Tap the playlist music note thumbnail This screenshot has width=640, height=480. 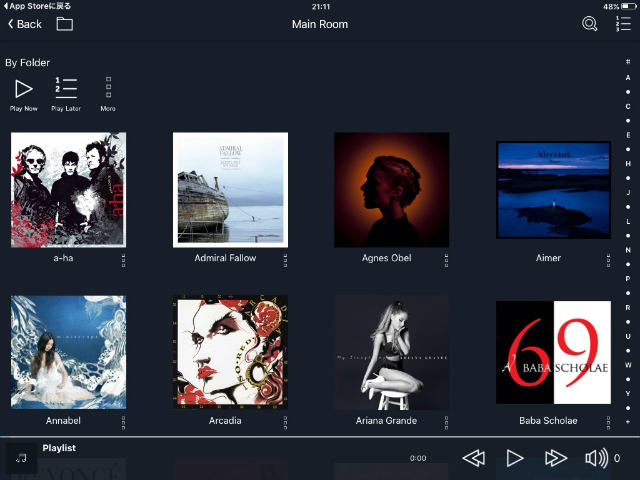coord(21,458)
